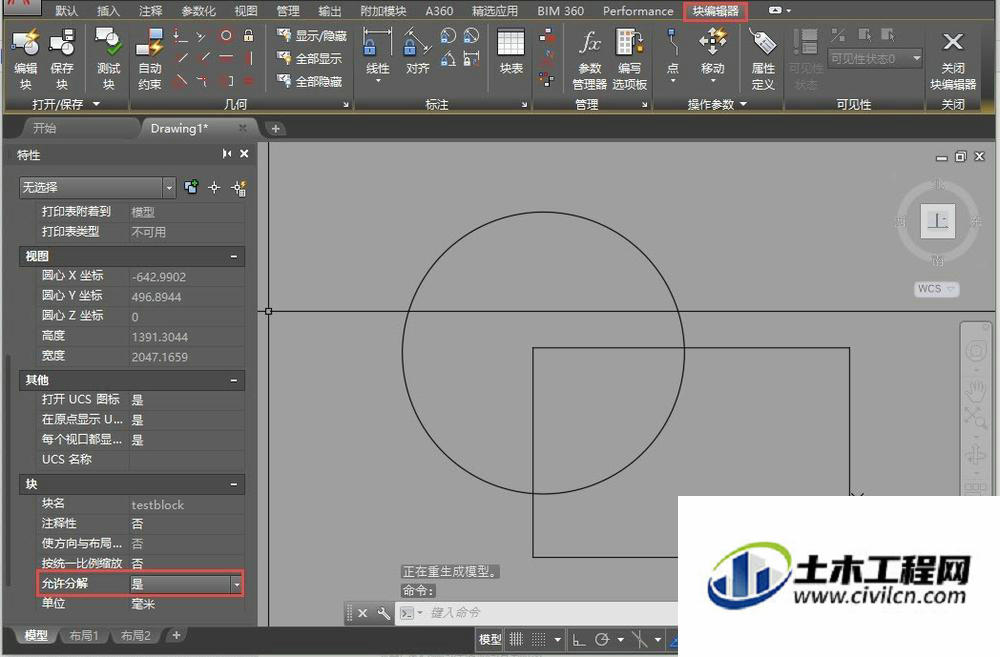The width and height of the screenshot is (1000, 657).
Task: Toggle grid display in status bar
Action: 516,639
